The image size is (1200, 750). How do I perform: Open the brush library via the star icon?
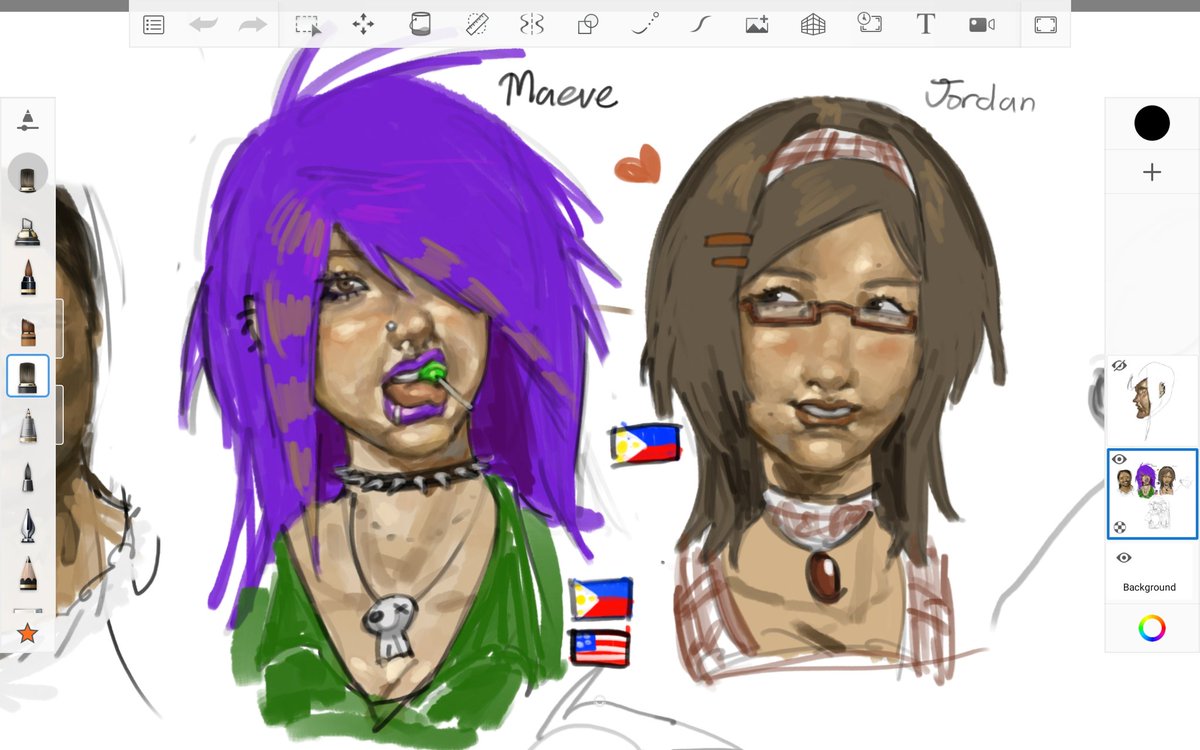point(27,632)
